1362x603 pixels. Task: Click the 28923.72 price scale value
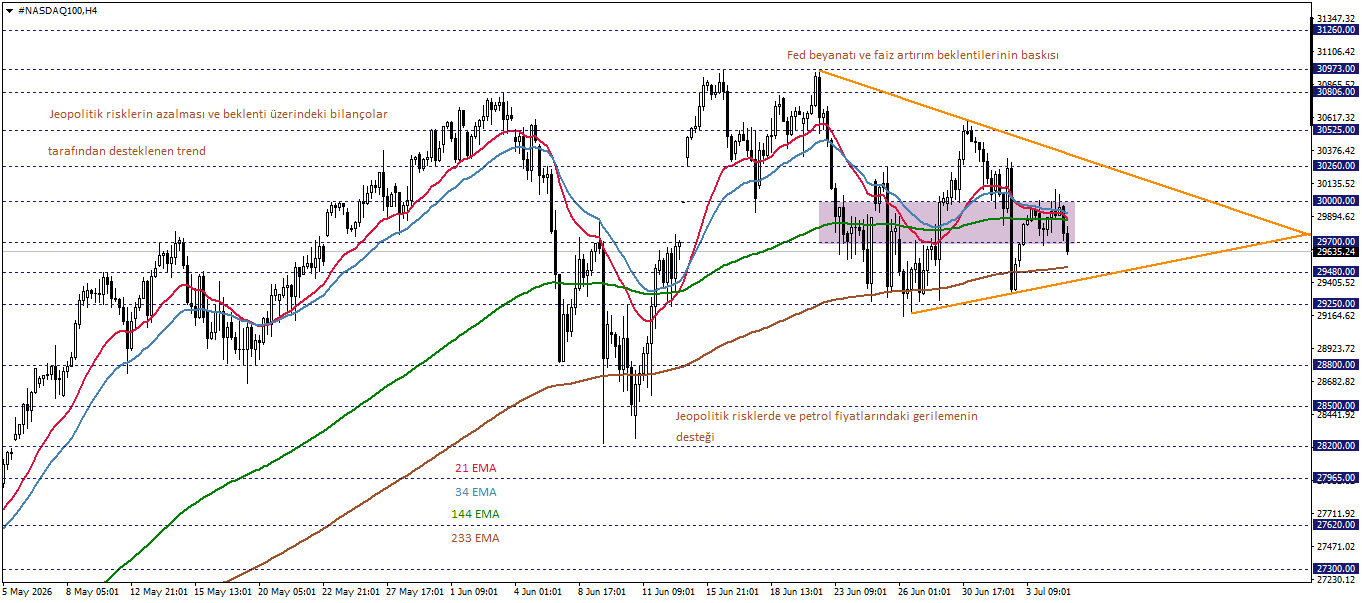tap(1336, 348)
